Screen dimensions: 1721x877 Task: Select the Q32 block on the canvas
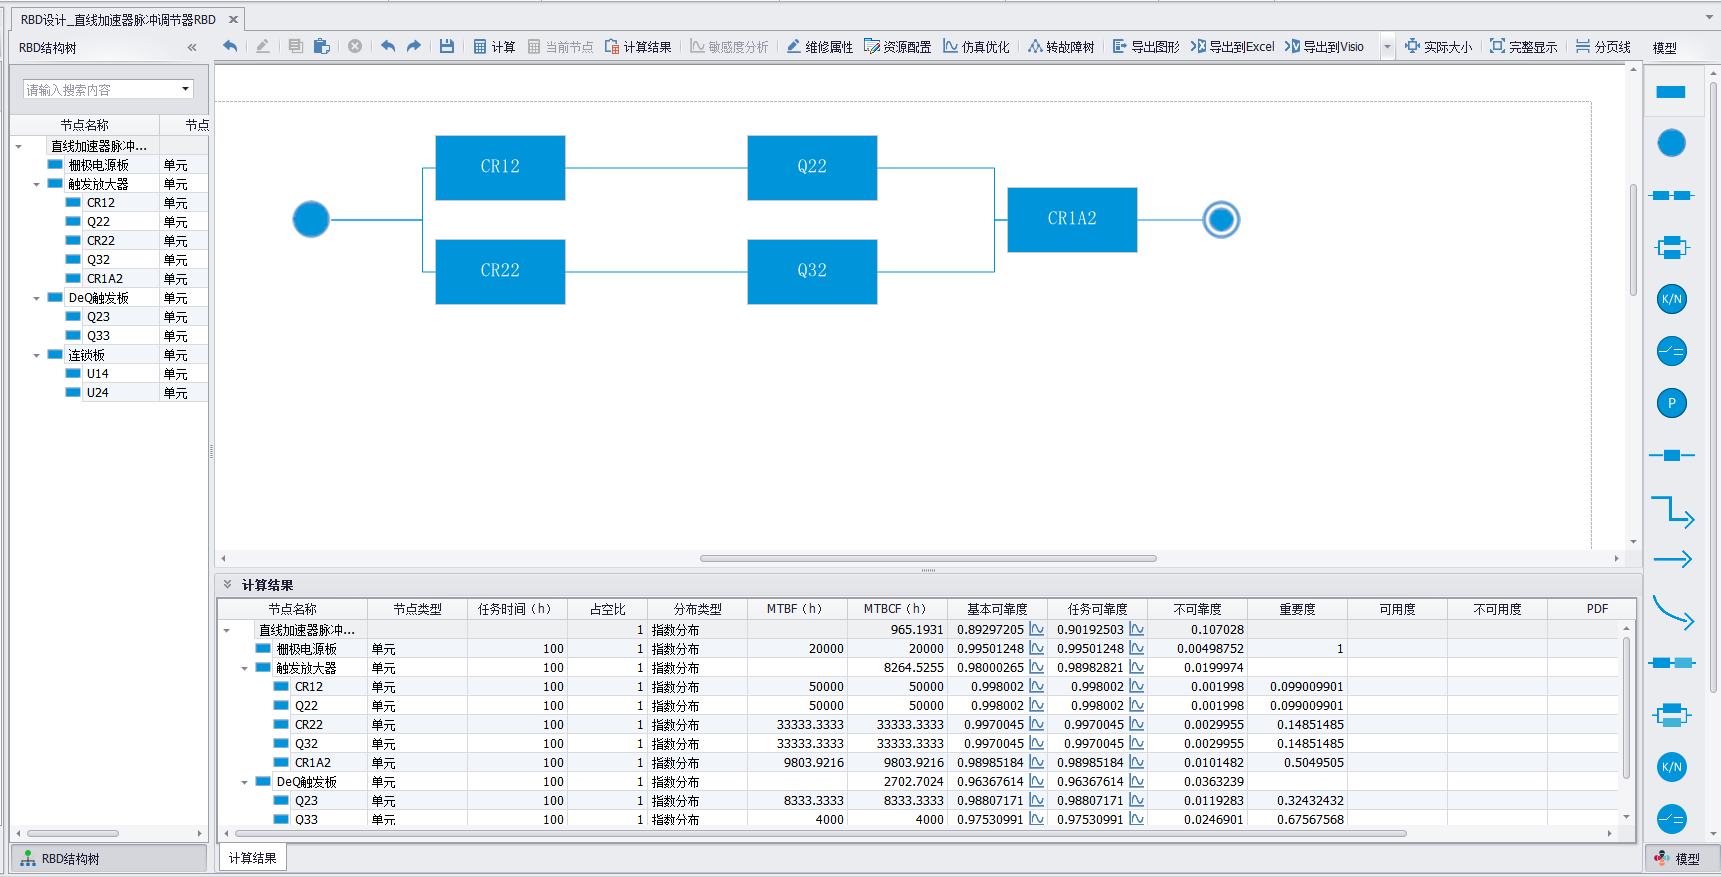point(812,271)
